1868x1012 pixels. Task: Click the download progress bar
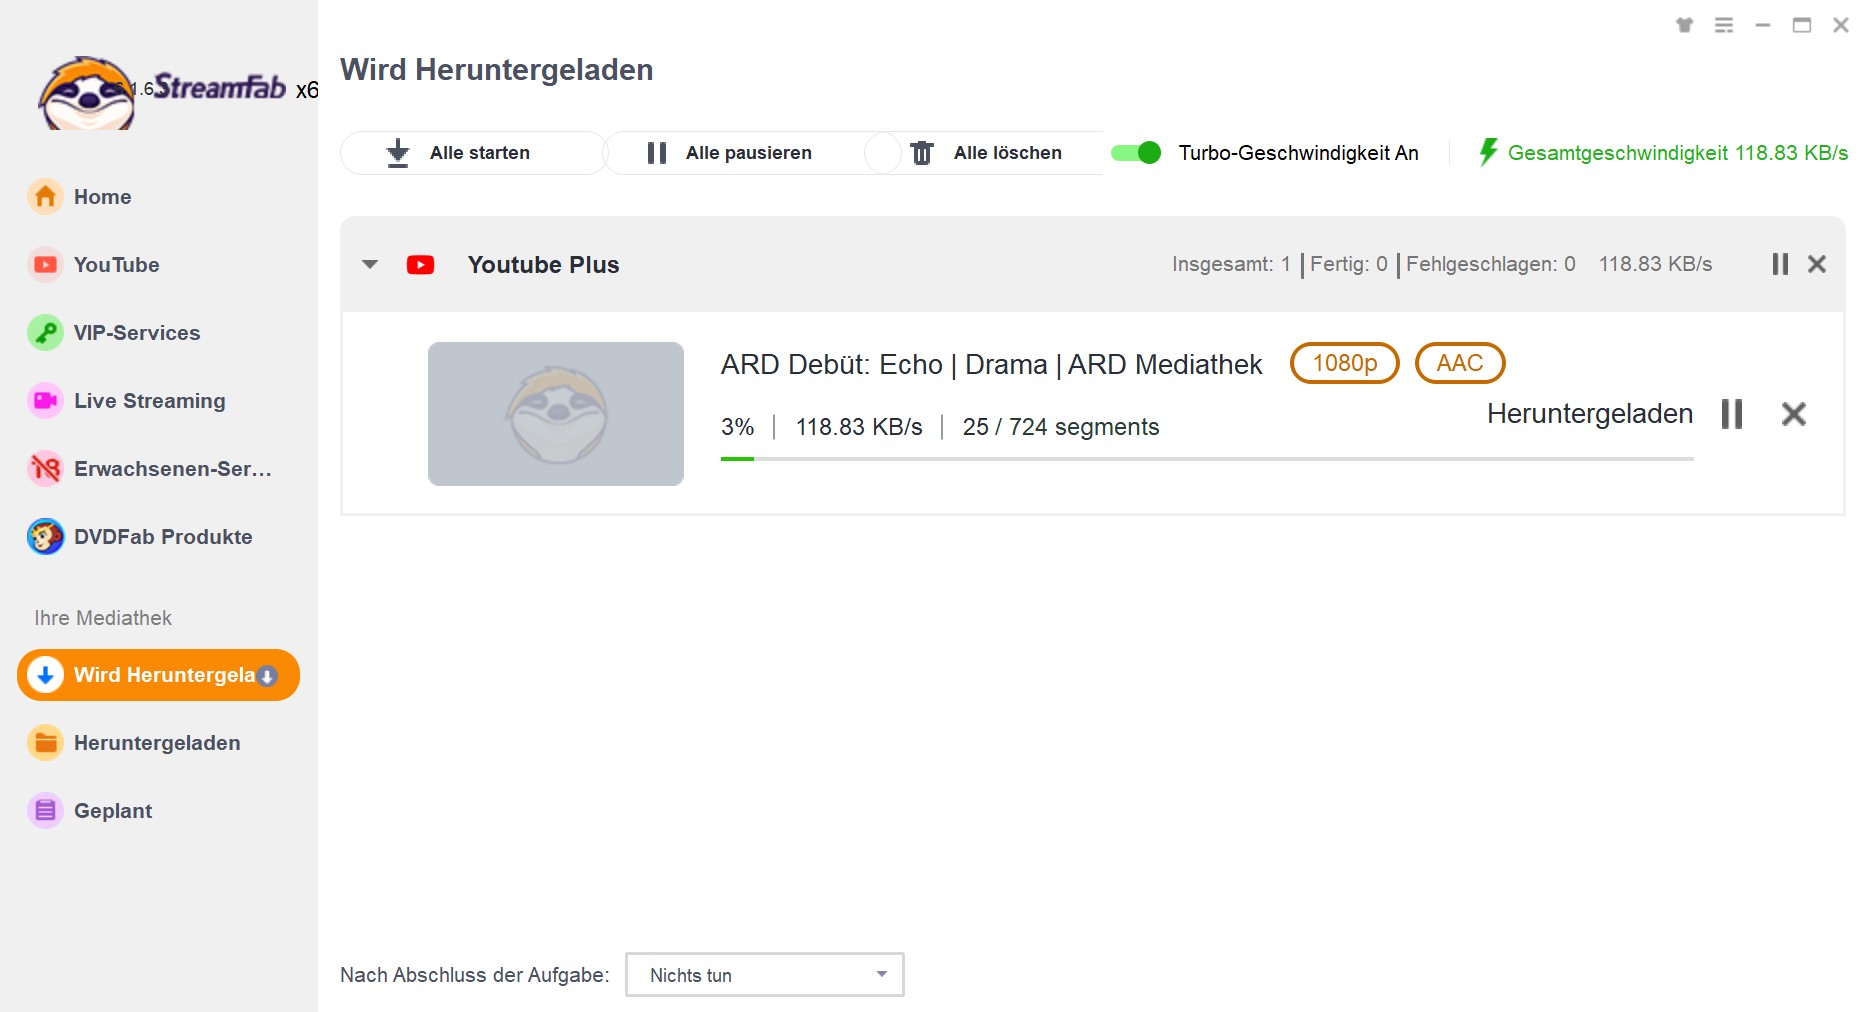tap(1207, 459)
